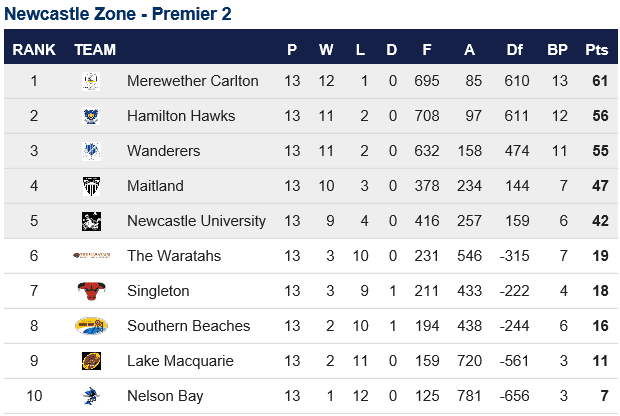The image size is (620, 416).
Task: Click the RANK column header
Action: [34, 50]
